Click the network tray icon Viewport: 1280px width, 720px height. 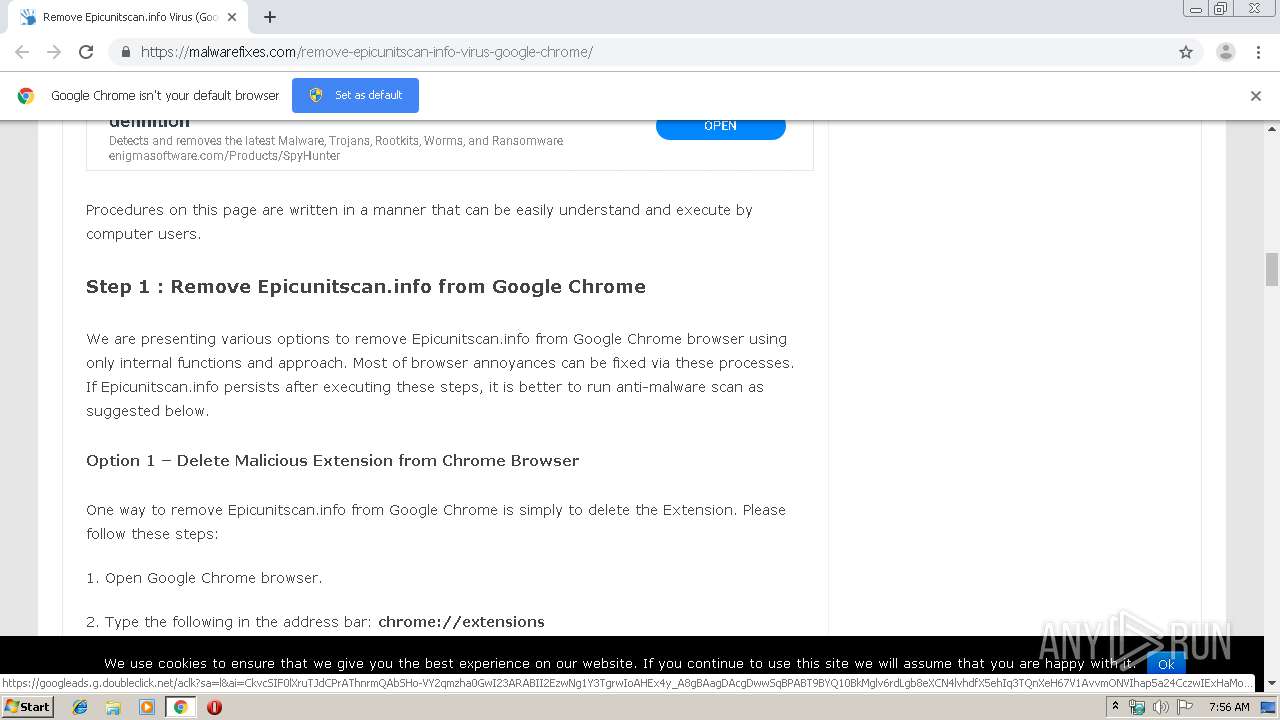point(1137,707)
